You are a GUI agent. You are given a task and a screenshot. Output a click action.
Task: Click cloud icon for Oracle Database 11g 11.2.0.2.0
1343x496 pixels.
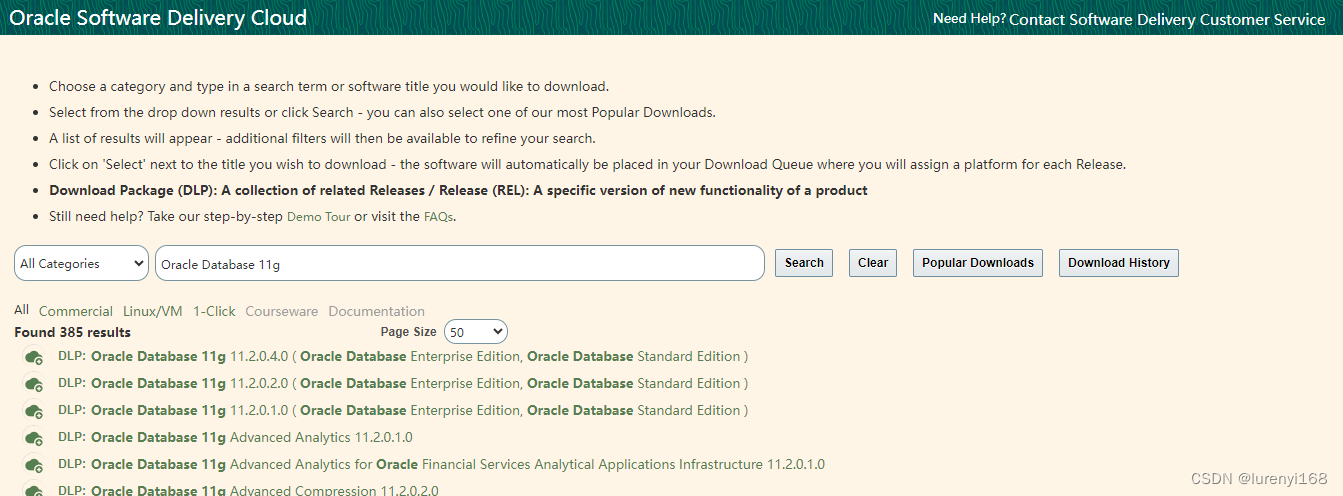pos(34,384)
